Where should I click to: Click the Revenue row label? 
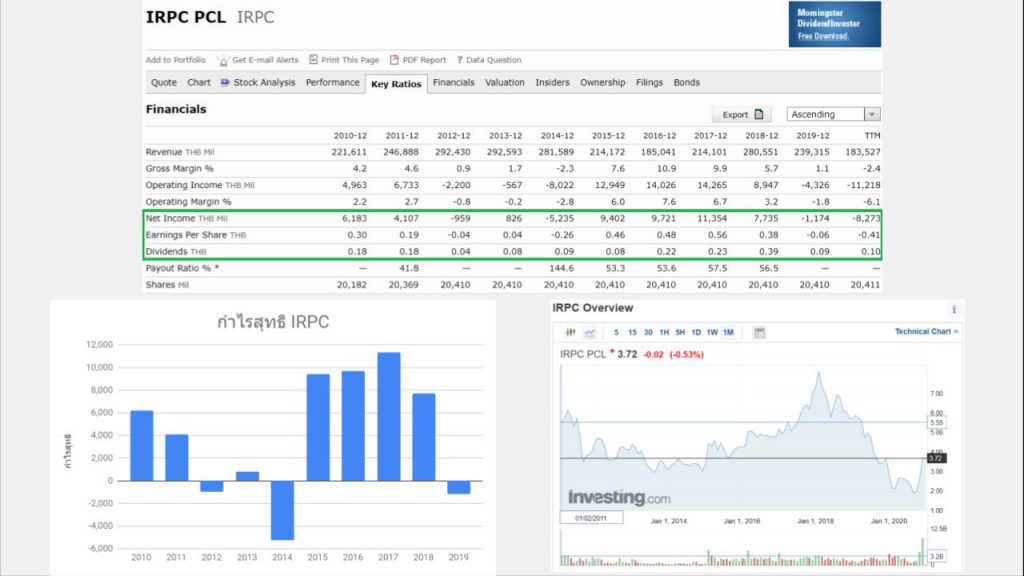click(180, 152)
